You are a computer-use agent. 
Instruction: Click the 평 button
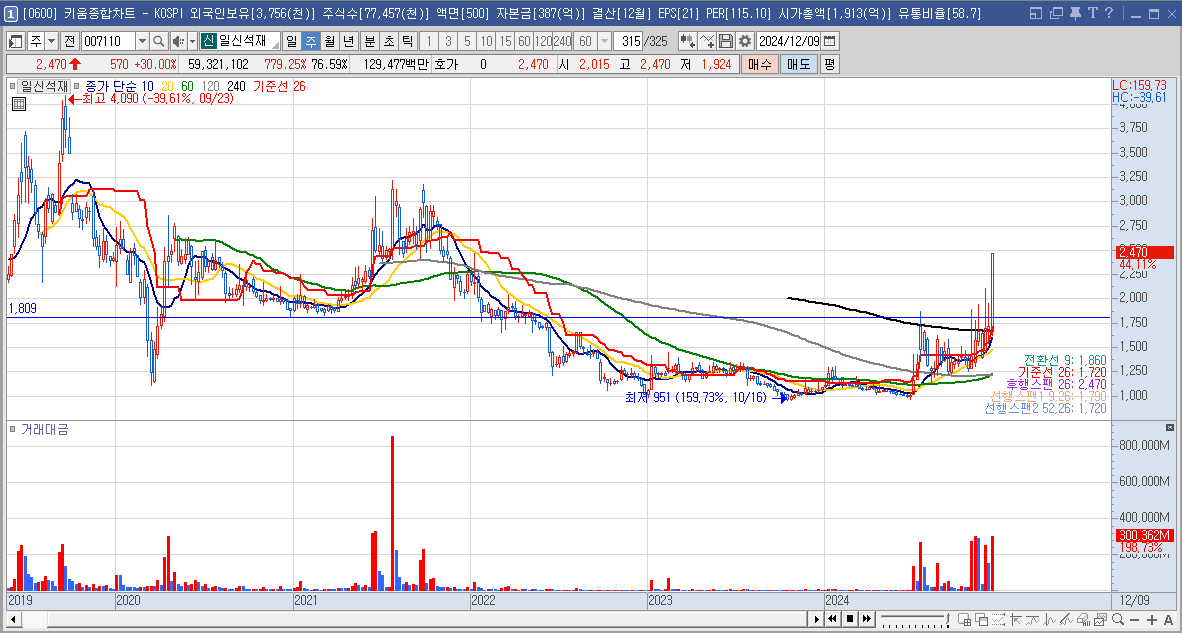829,65
